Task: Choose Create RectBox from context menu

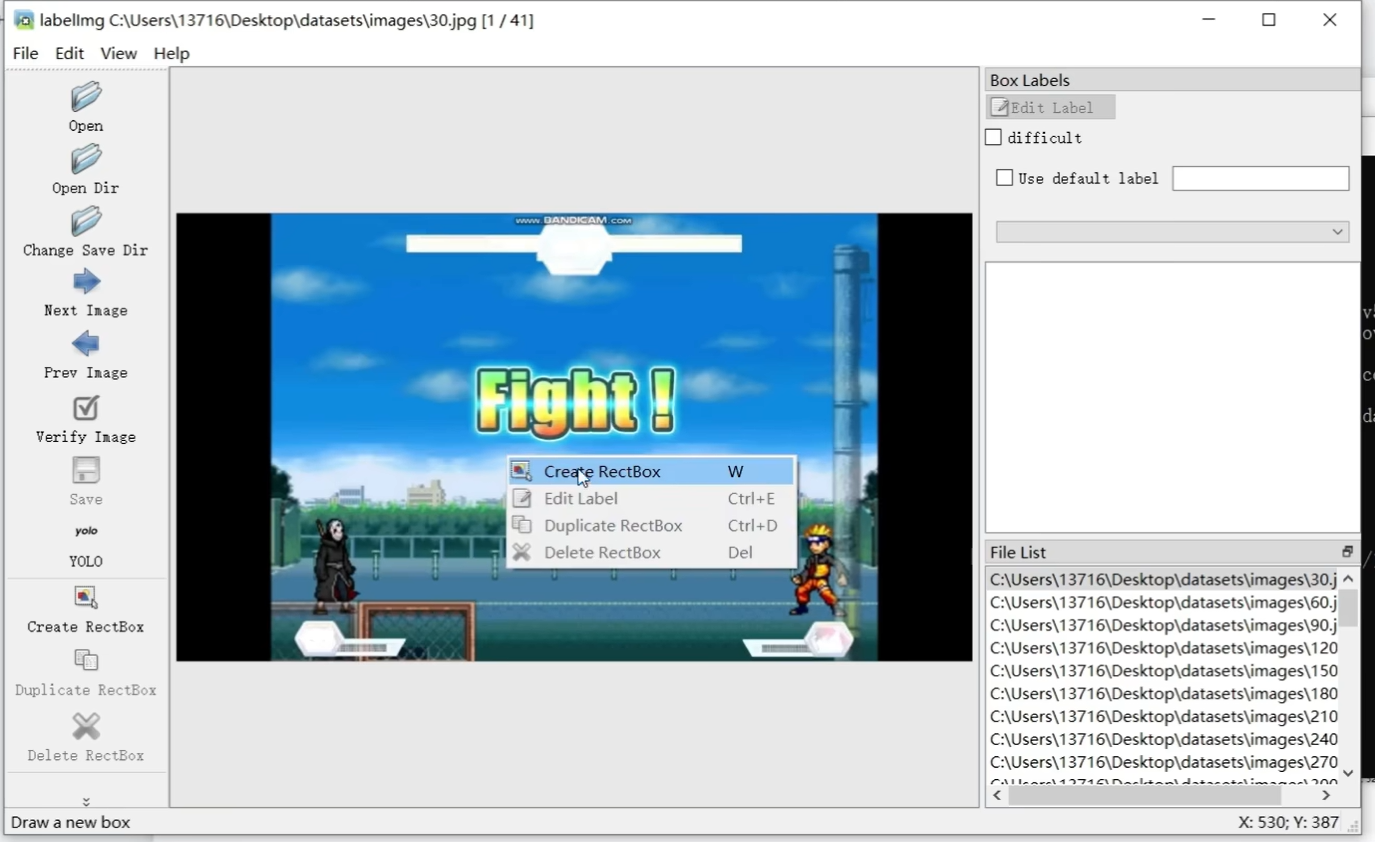Action: (602, 471)
